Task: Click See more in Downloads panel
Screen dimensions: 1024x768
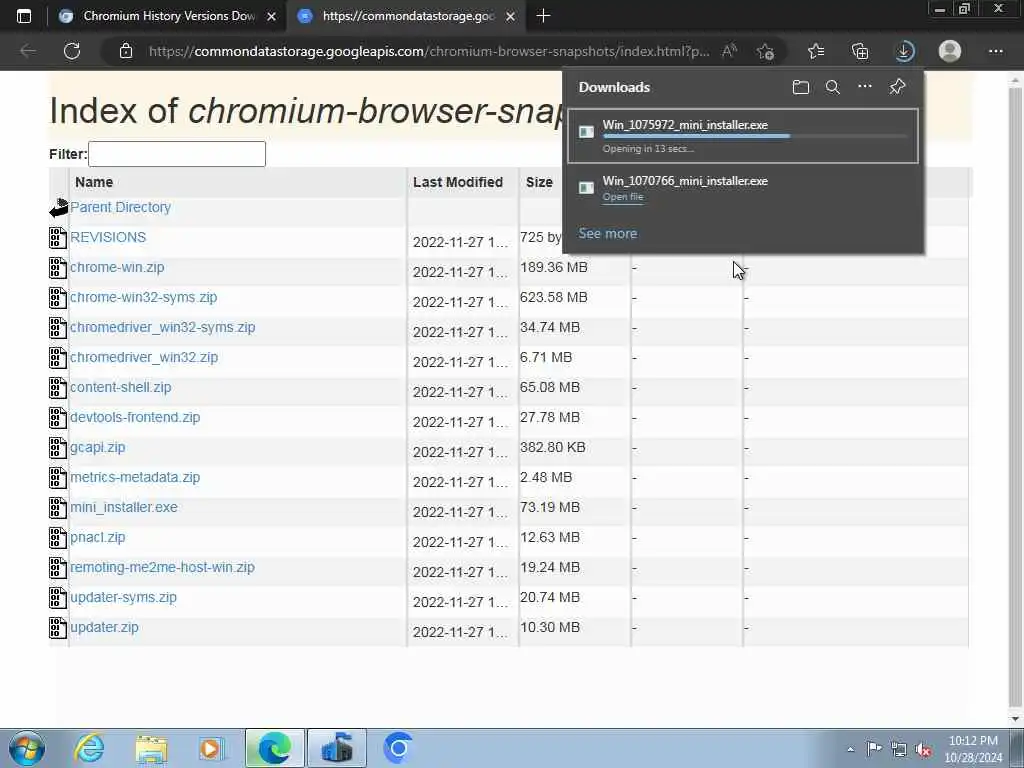Action: 608,233
